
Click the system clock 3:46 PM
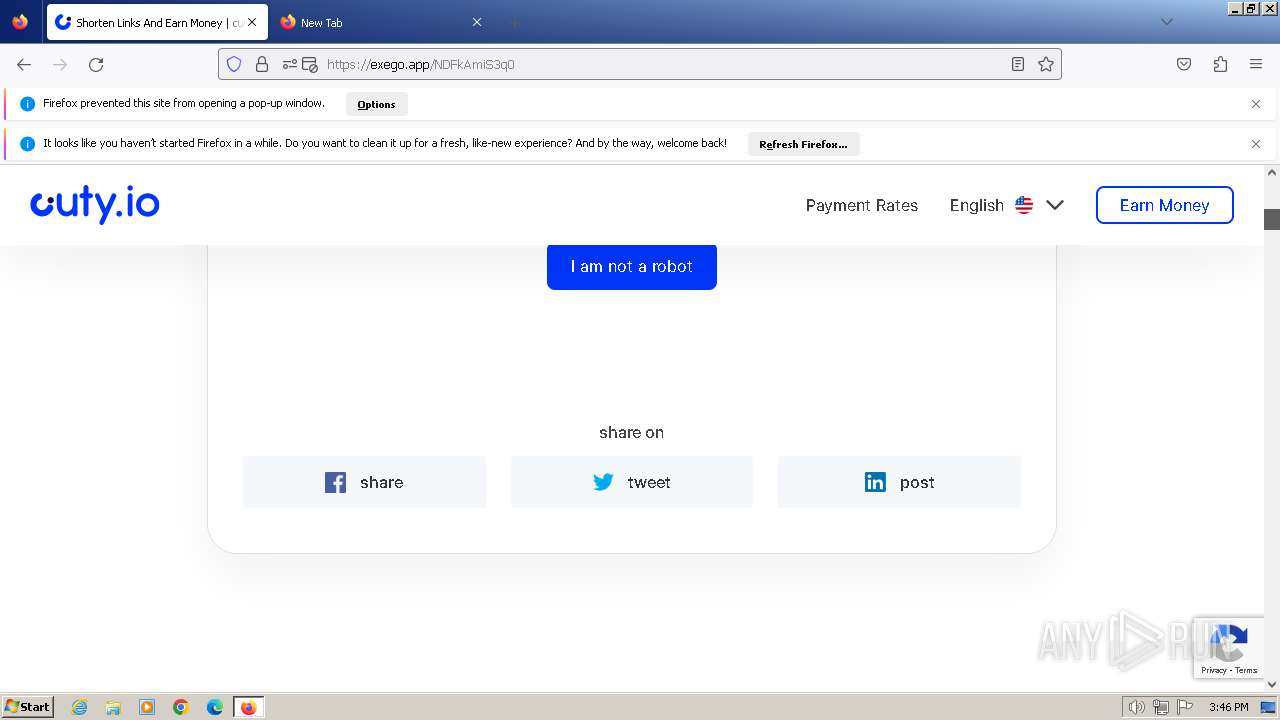coord(1228,707)
